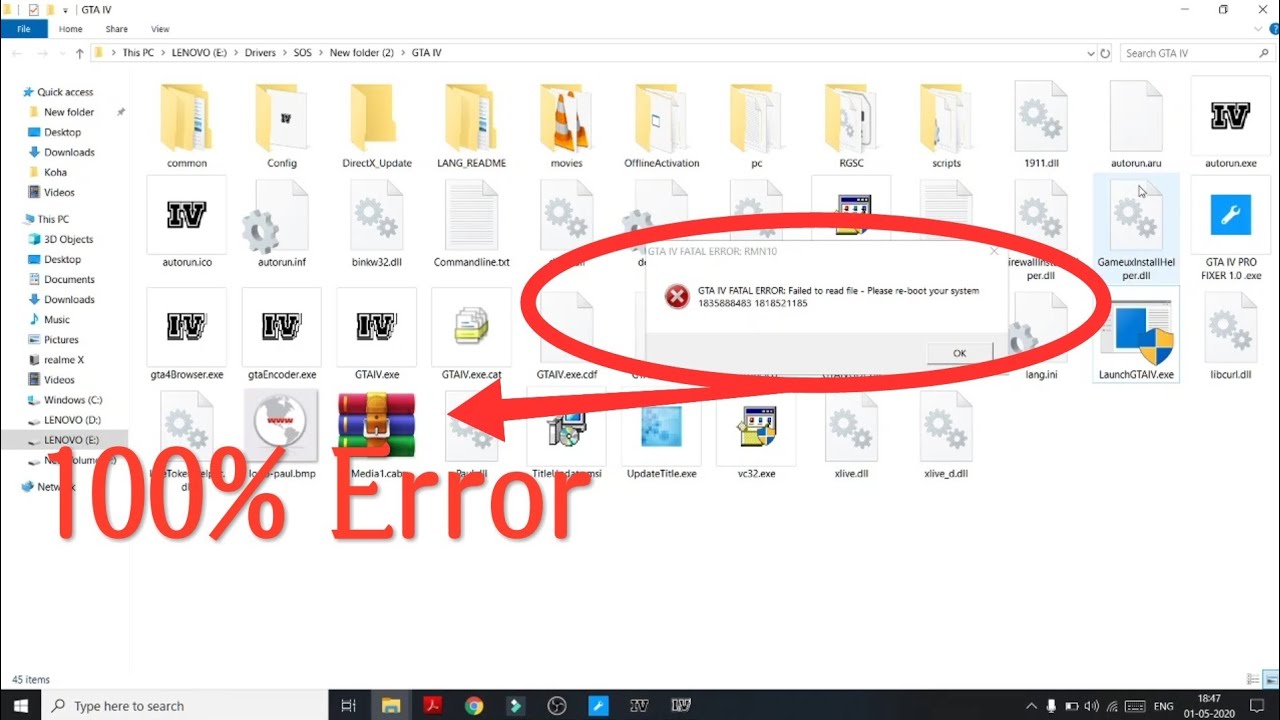
Task: Click the taskbar search box
Action: click(185, 705)
